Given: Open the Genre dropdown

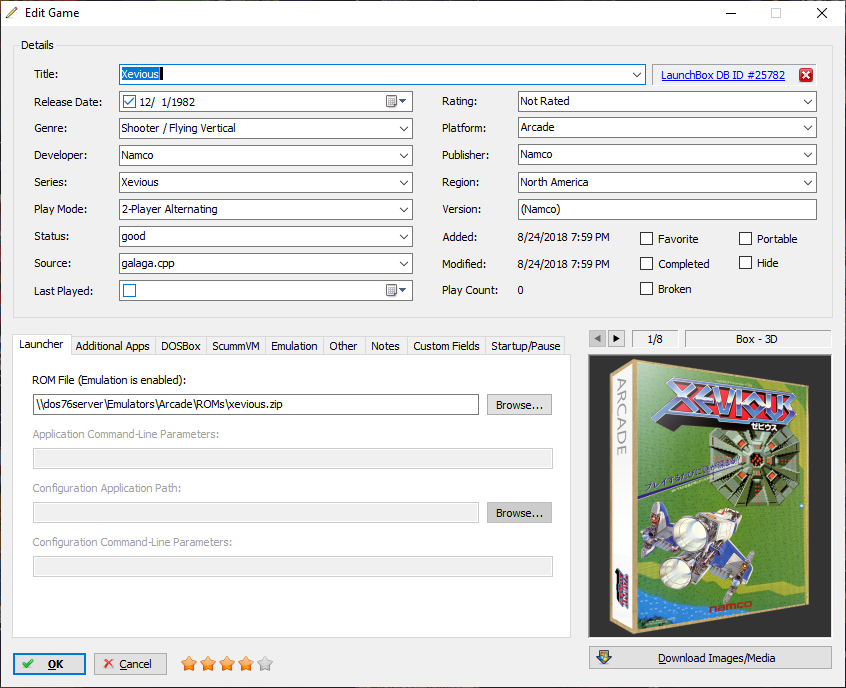Looking at the screenshot, I should coord(404,128).
